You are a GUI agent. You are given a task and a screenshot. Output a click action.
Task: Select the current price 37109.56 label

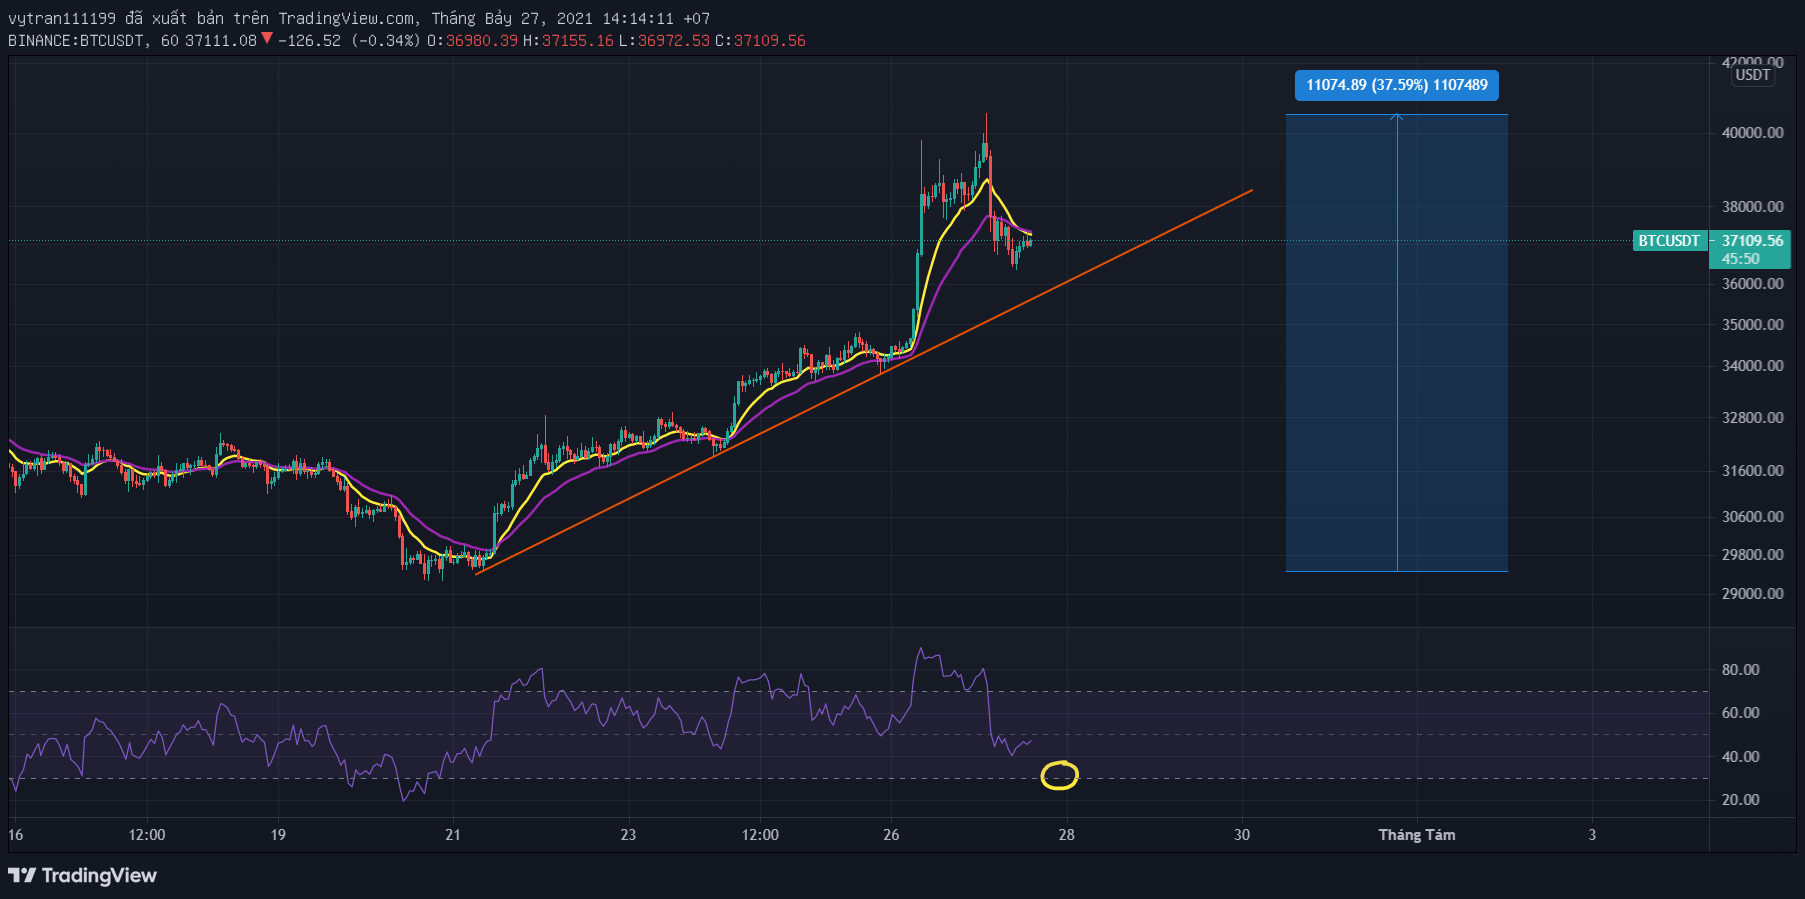1752,241
